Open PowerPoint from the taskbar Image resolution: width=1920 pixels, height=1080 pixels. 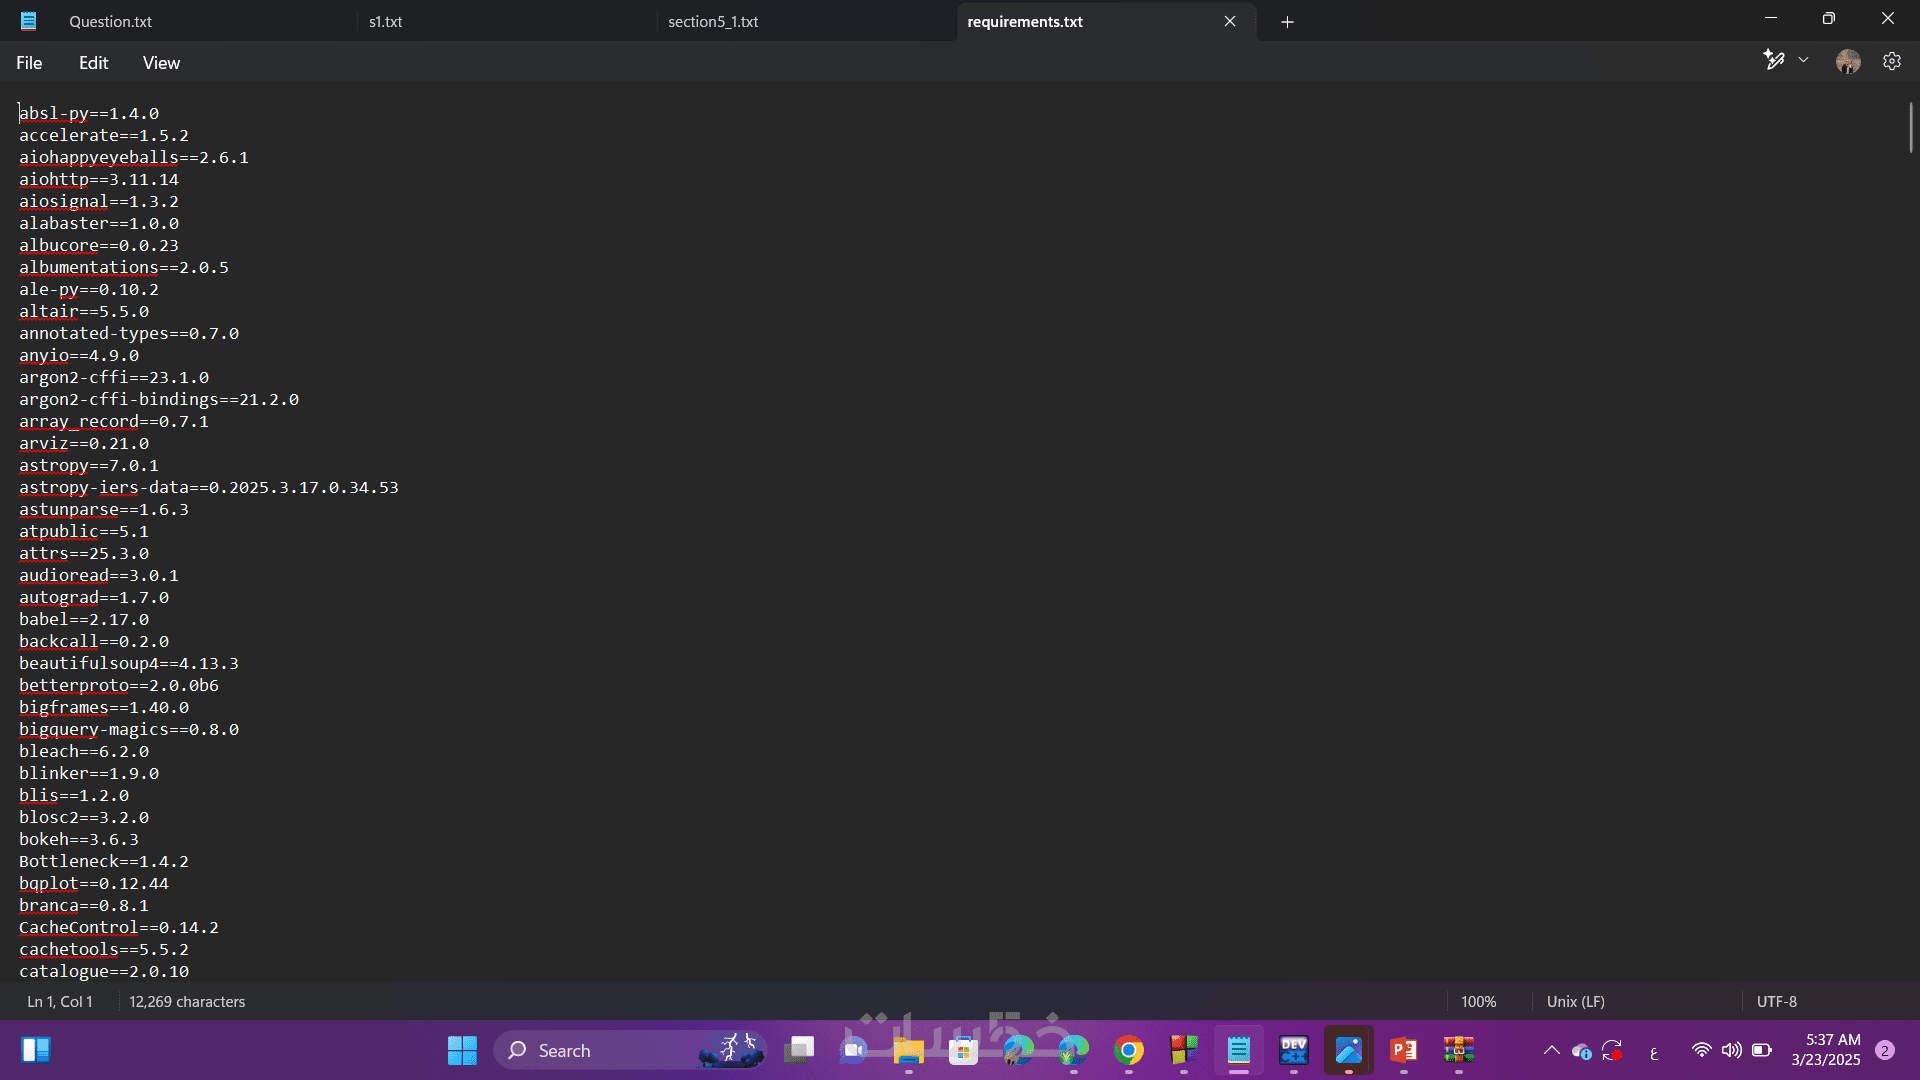[1404, 1050]
